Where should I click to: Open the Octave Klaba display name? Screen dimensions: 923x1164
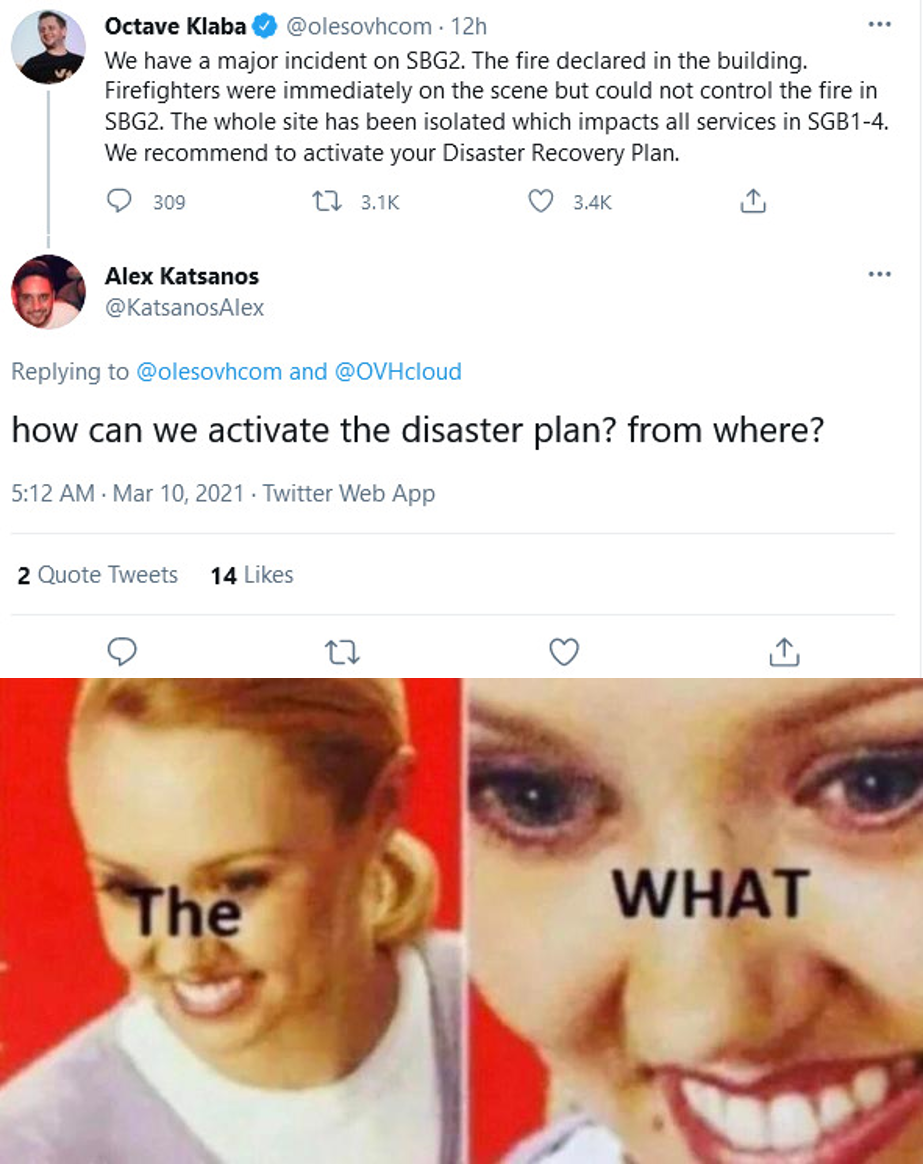175,26
